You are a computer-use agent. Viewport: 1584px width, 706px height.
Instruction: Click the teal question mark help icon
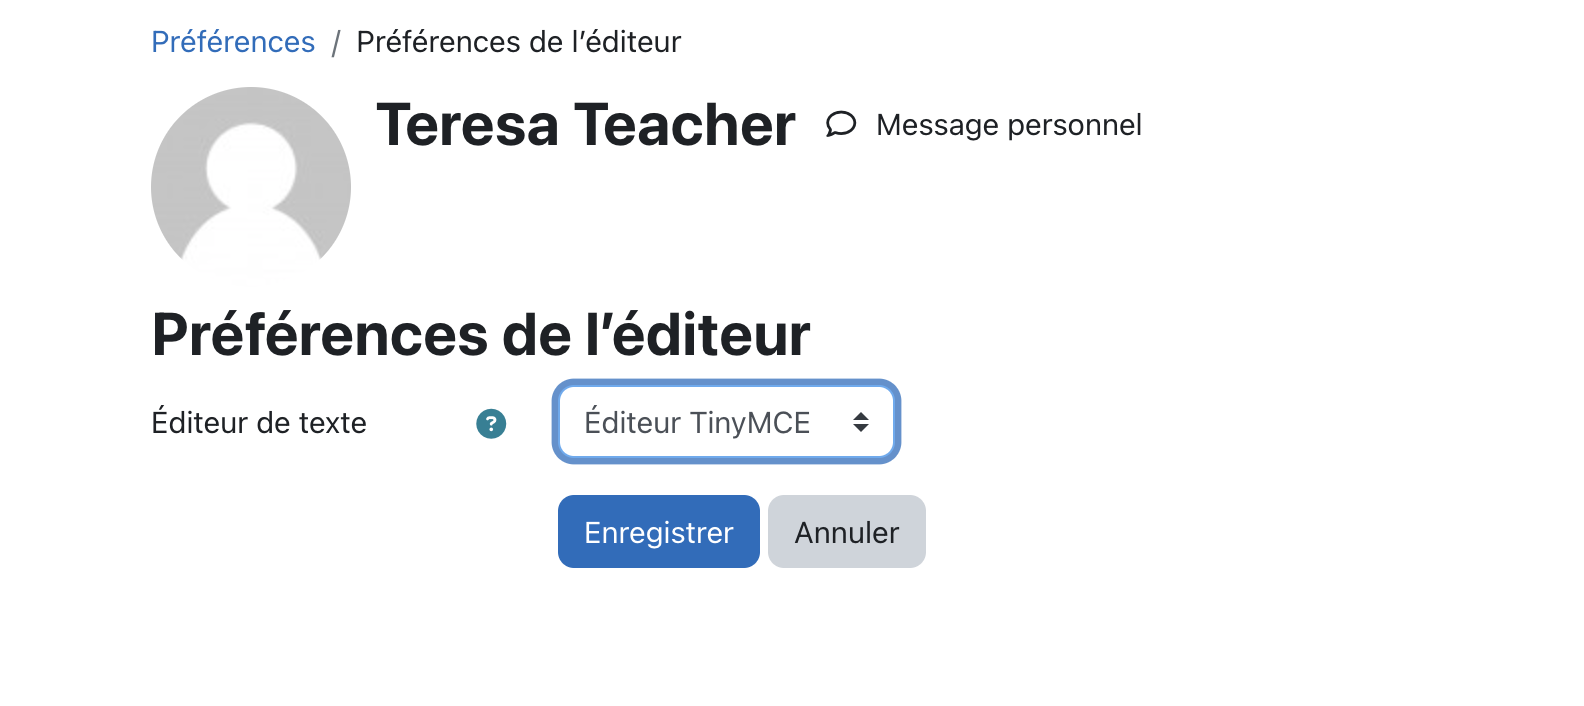[x=491, y=424]
